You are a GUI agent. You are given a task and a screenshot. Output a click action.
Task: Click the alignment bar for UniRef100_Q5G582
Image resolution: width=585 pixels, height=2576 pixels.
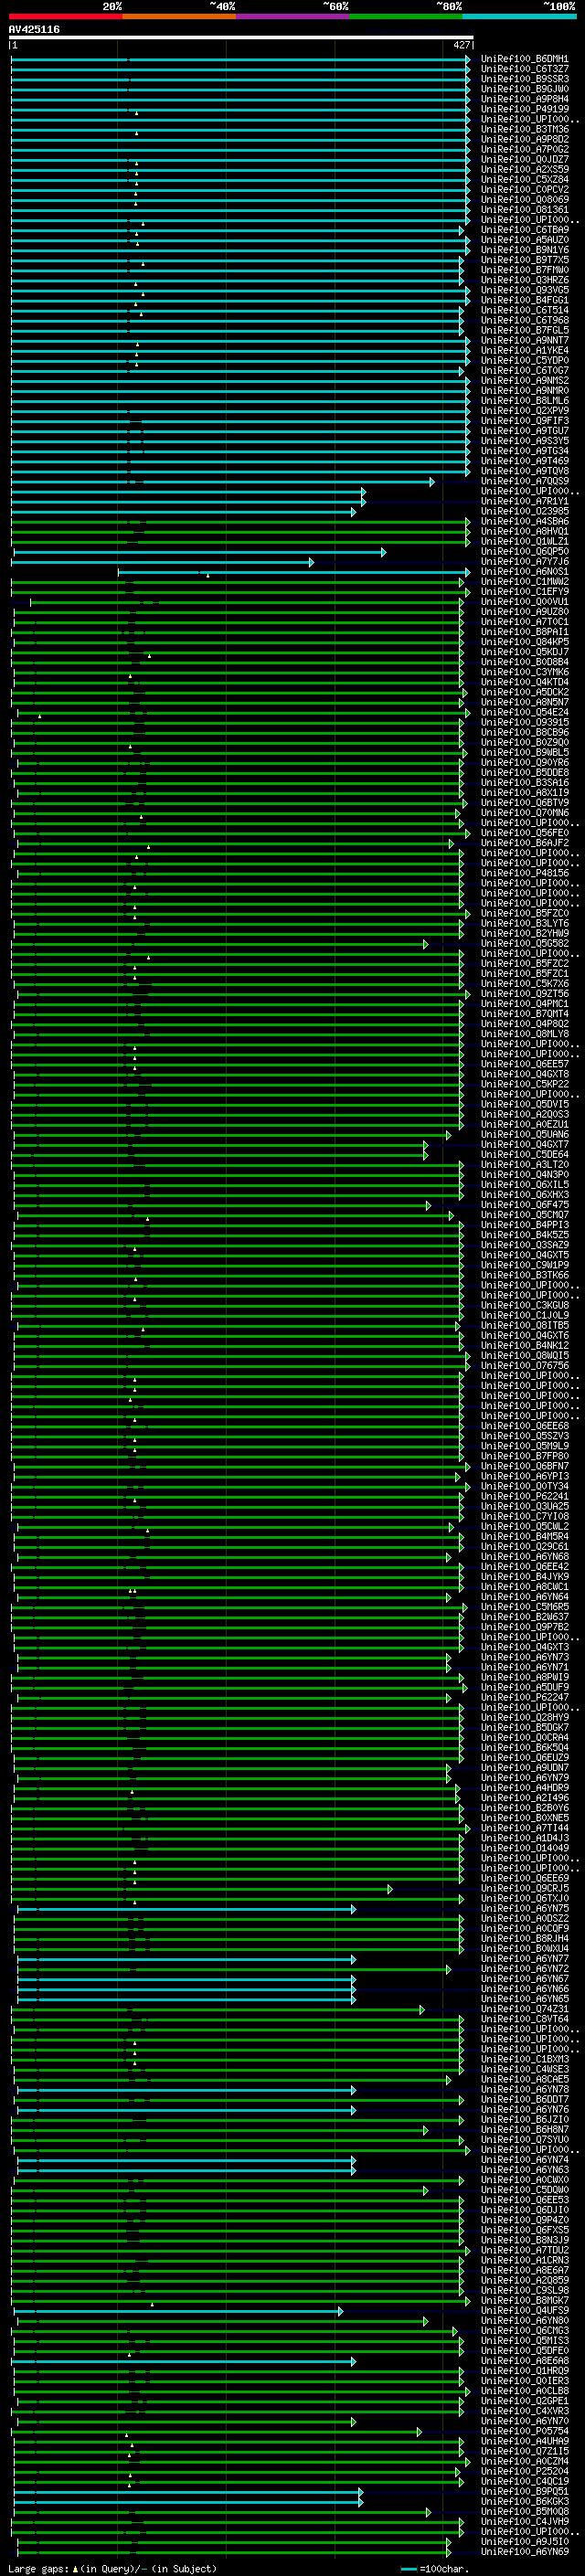point(219,944)
